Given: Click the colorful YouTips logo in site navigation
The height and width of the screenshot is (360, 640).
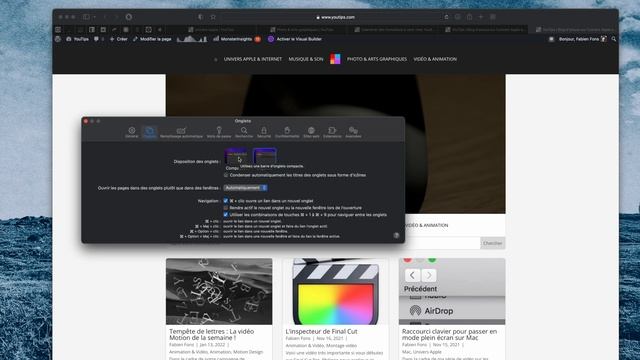Looking at the screenshot, I should point(335,59).
